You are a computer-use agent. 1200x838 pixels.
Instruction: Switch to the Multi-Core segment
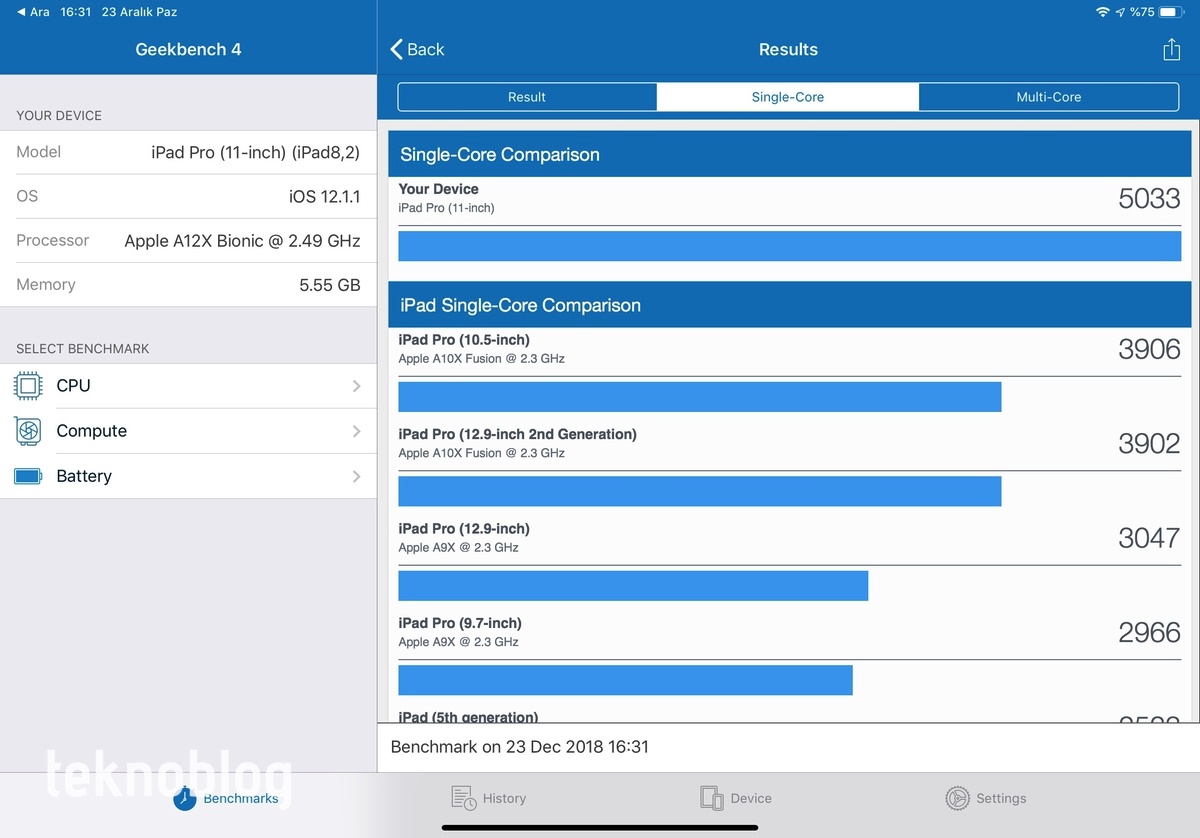(x=1048, y=97)
